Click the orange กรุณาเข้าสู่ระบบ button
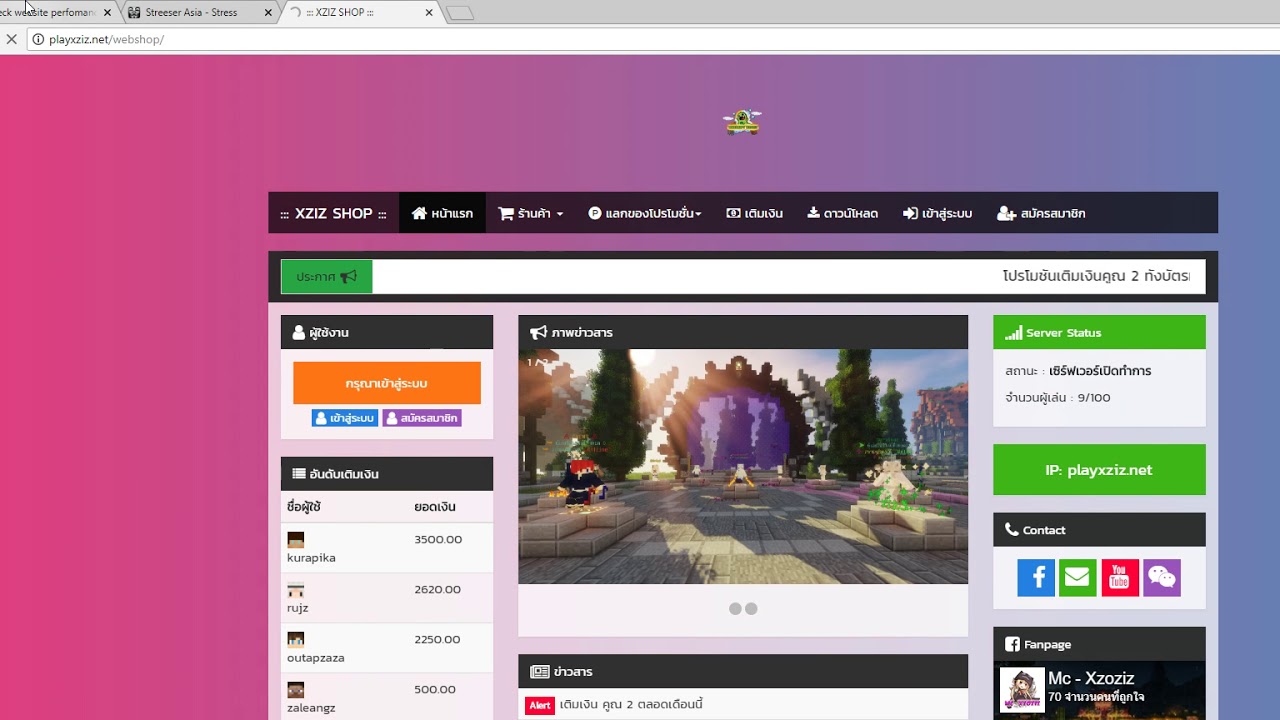This screenshot has height=720, width=1280. coord(387,383)
